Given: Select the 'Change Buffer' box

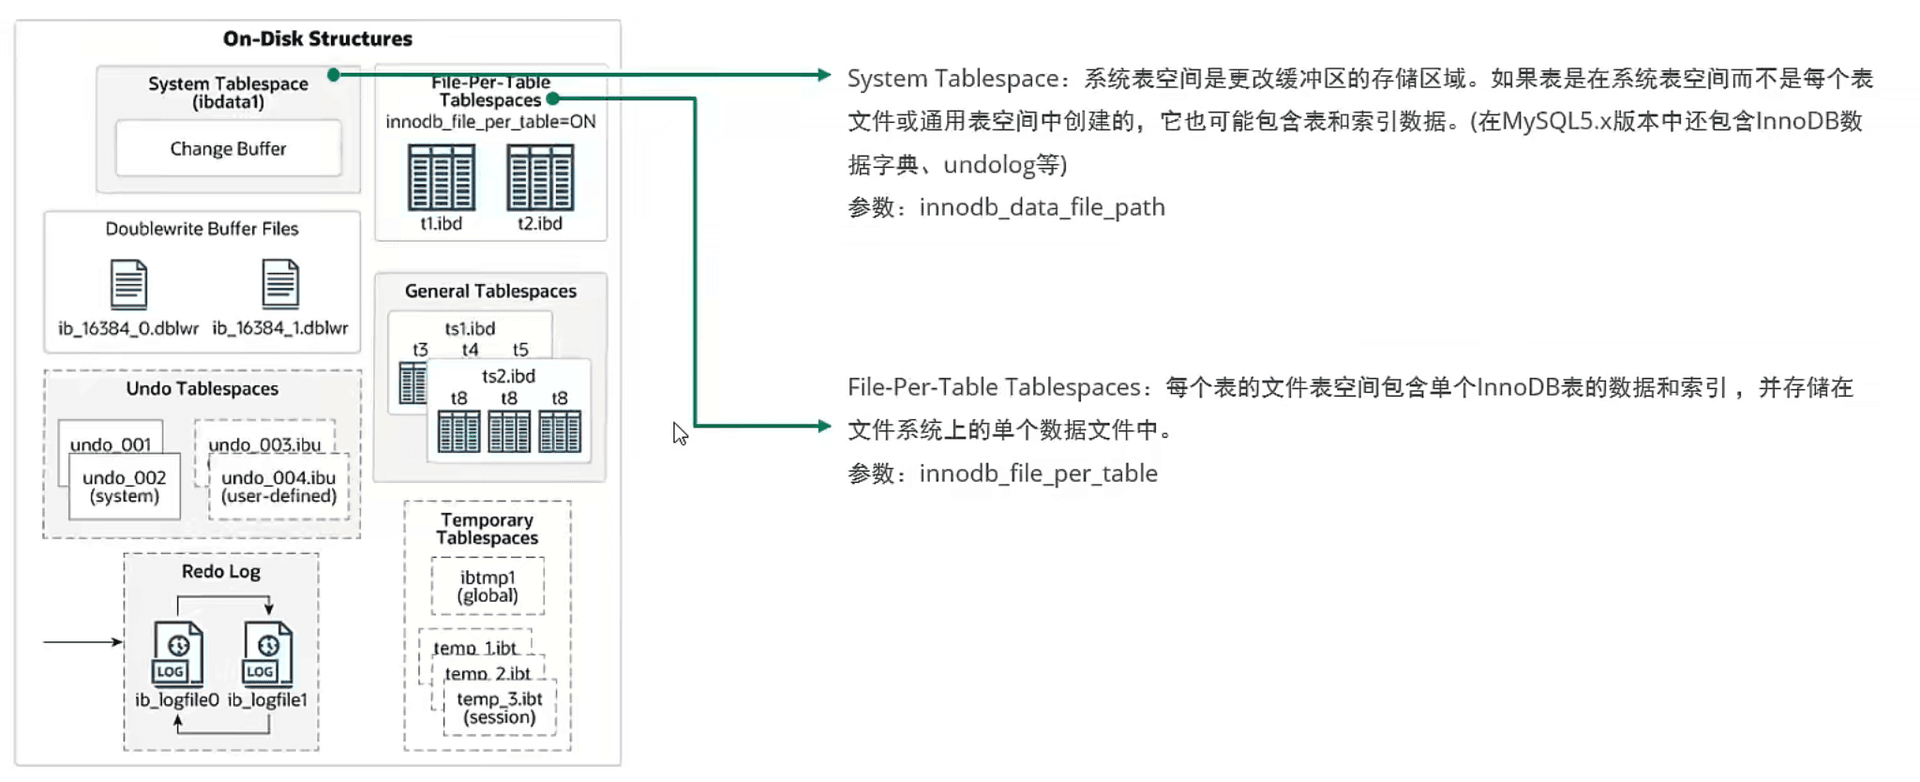Looking at the screenshot, I should point(228,148).
